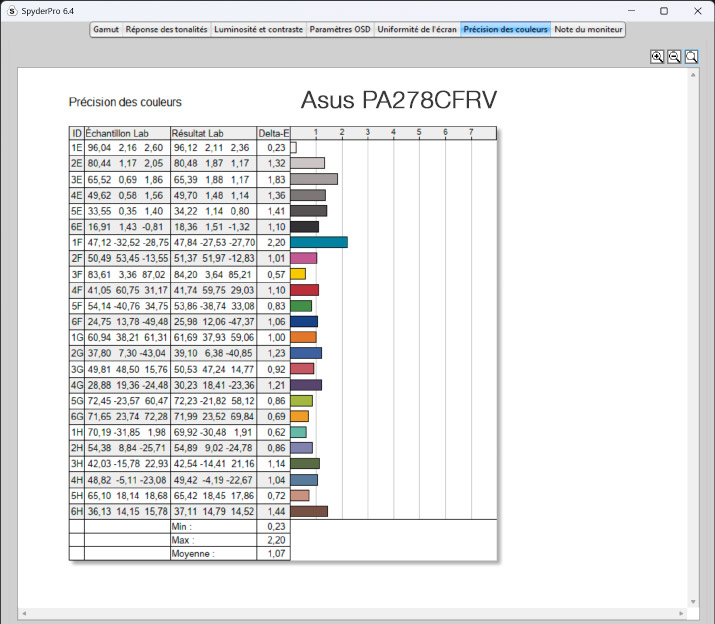Click sample Lab values in row 4E

125,195
